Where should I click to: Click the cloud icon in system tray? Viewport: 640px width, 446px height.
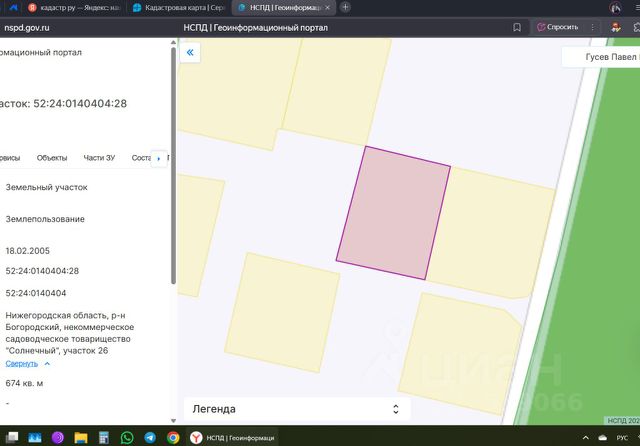tap(603, 437)
